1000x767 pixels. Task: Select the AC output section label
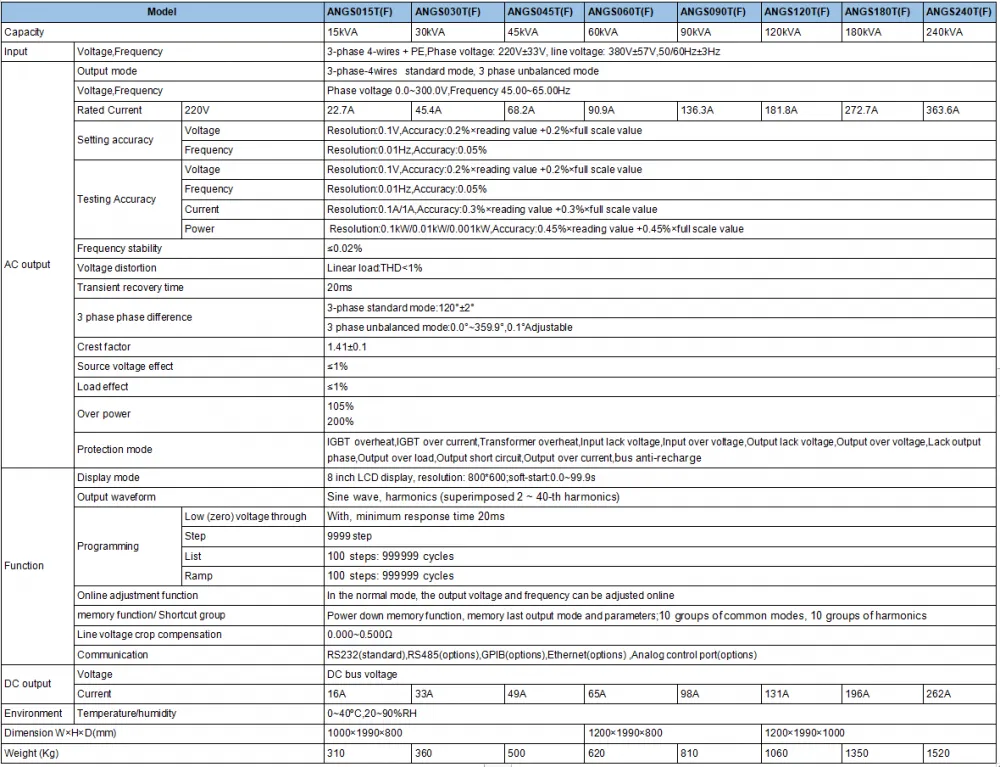point(27,265)
